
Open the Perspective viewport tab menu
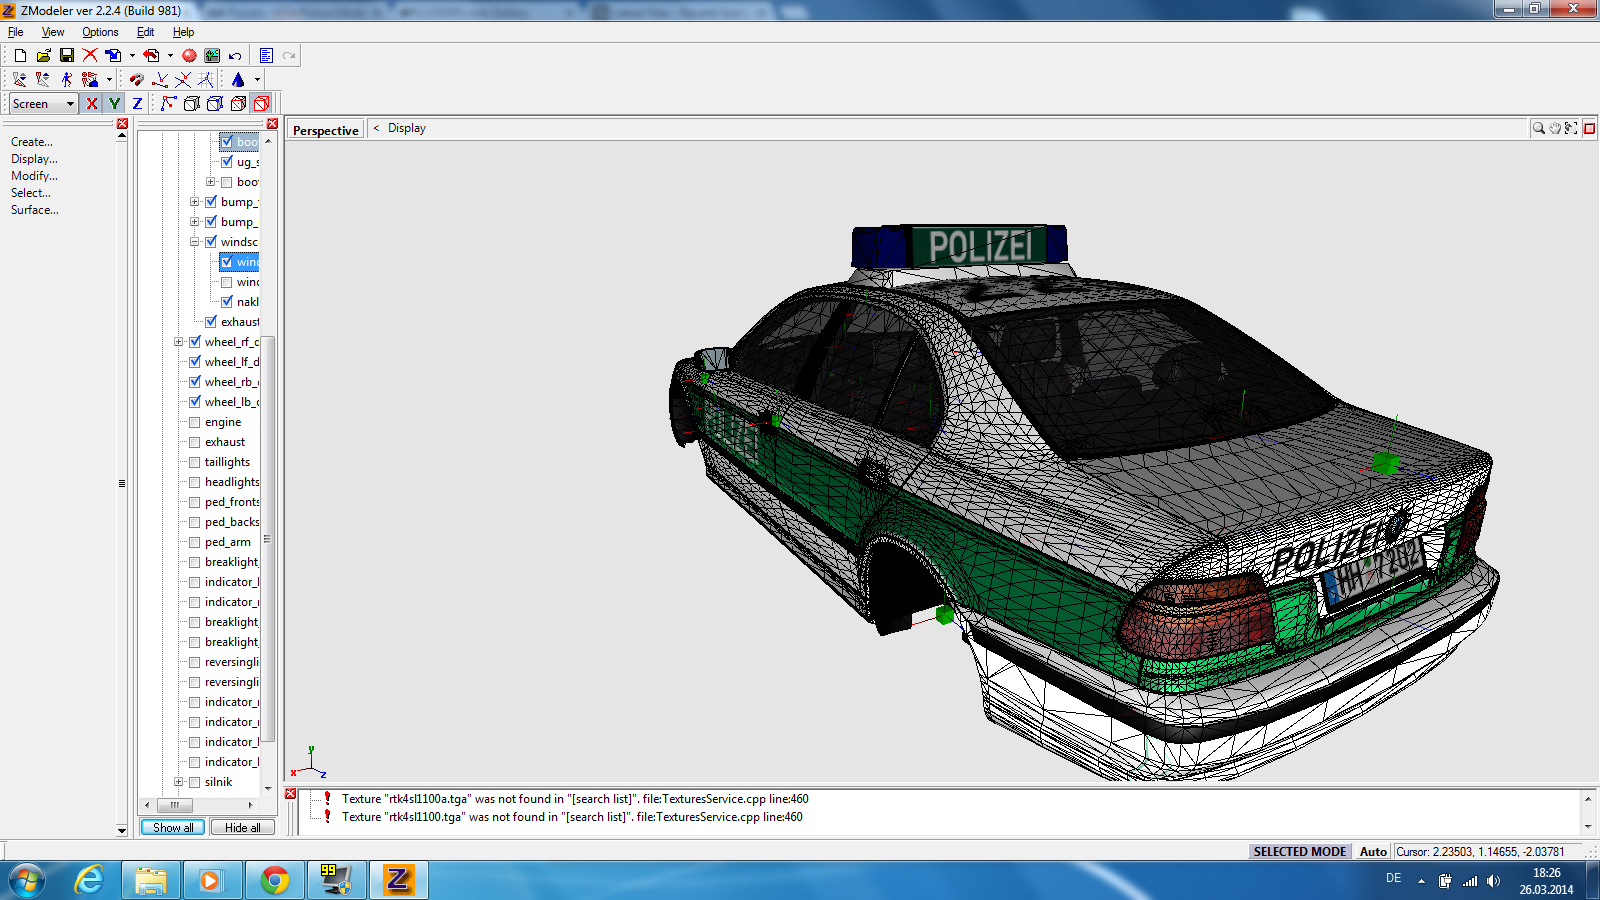325,130
